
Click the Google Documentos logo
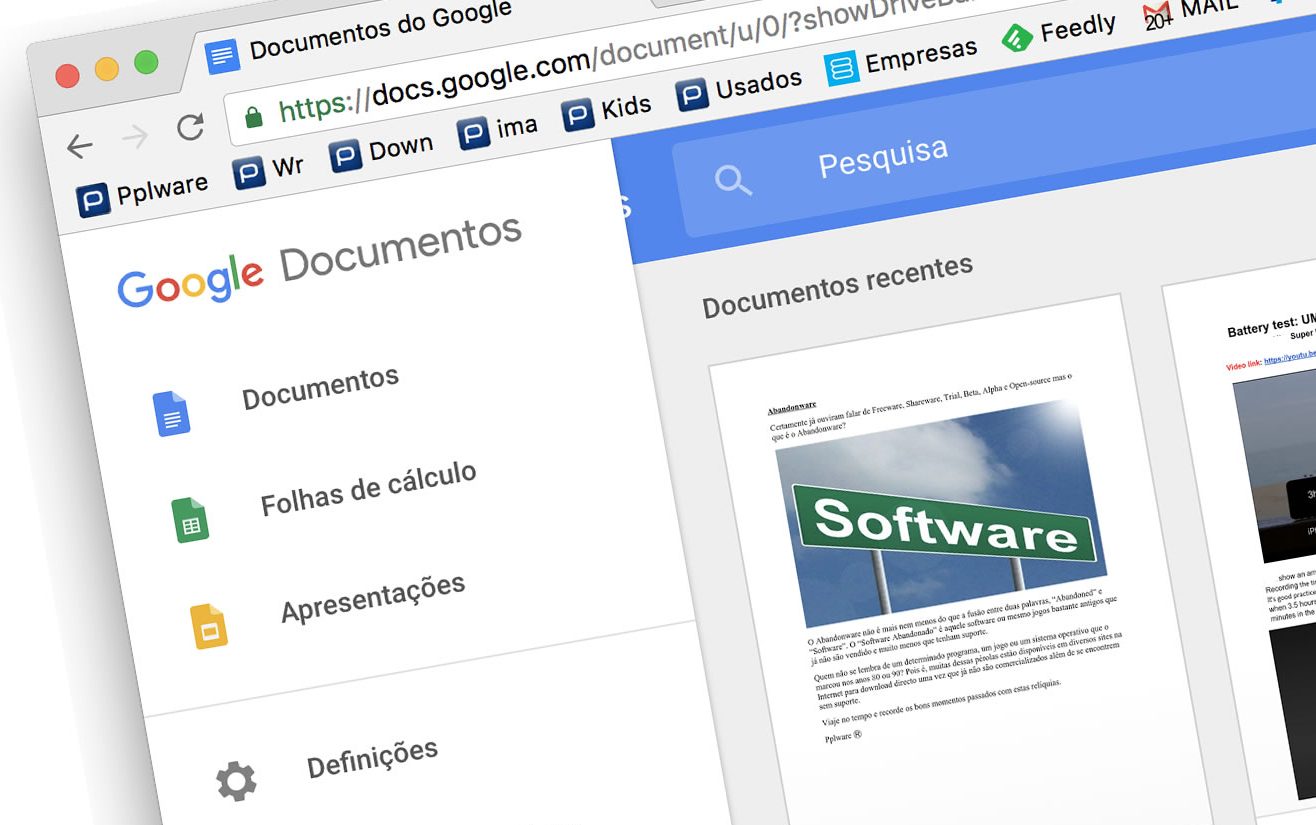[320, 259]
